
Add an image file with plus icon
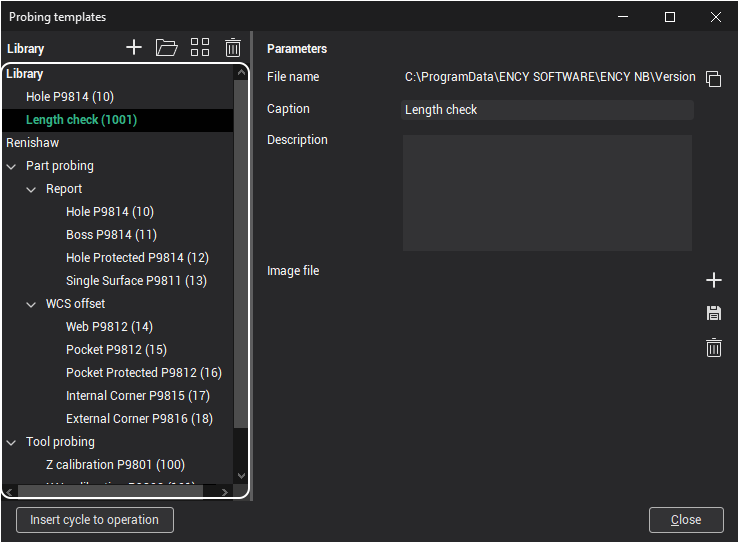[x=714, y=280]
